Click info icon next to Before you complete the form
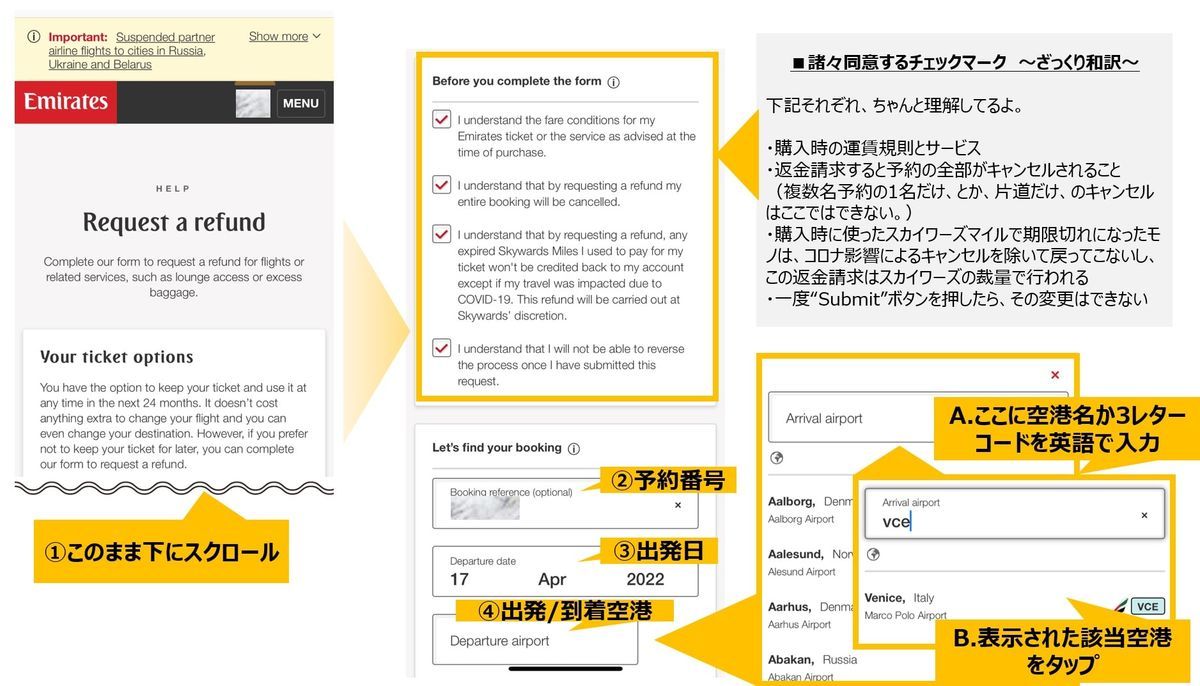This screenshot has height=686, width=1200. pos(614,82)
